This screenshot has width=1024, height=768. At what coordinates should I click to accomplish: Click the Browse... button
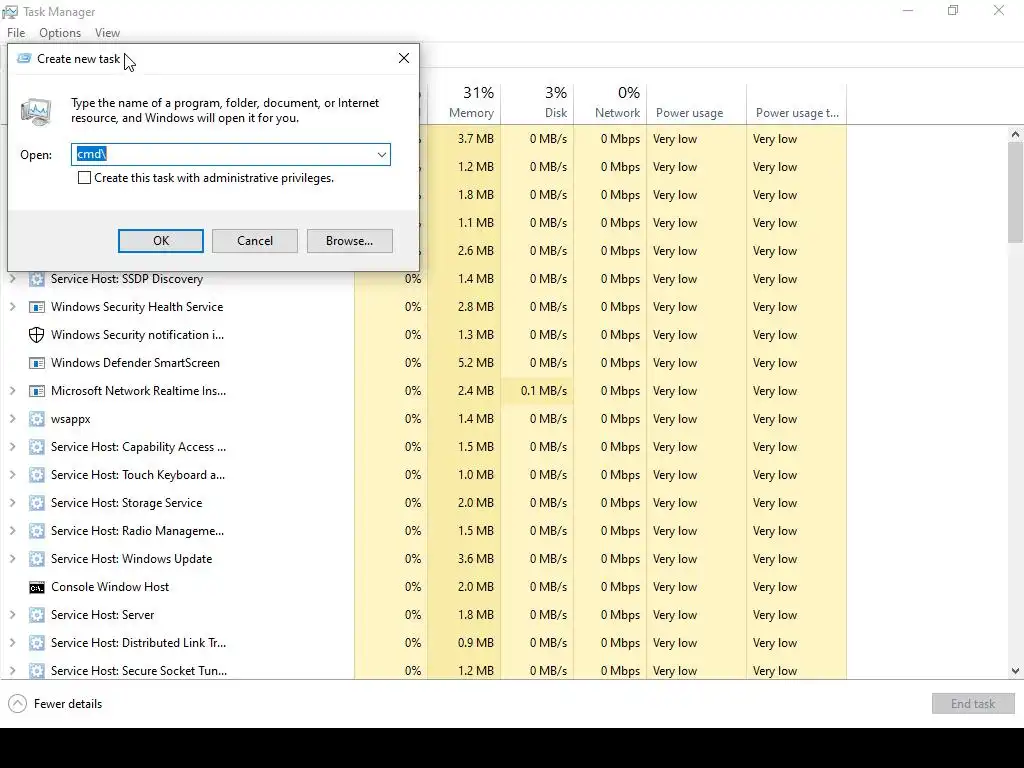coord(349,241)
